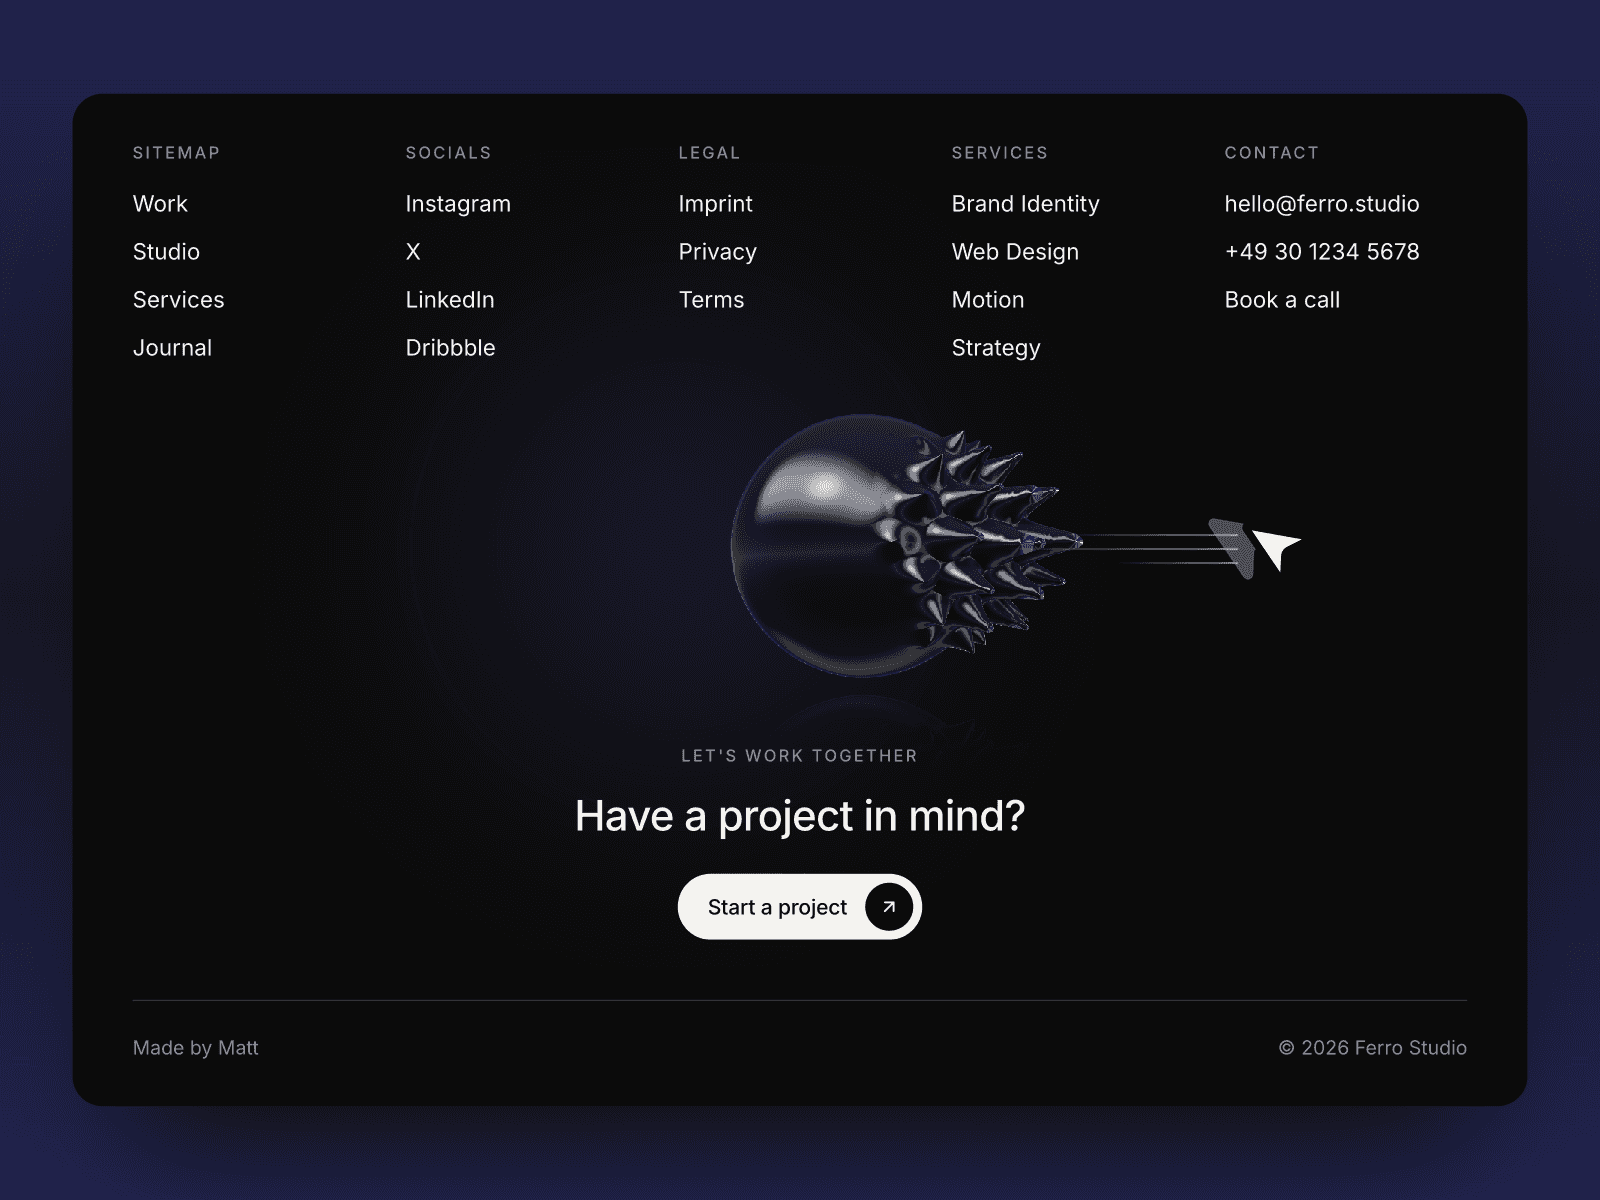Click the LEGAL column heading
The height and width of the screenshot is (1200, 1600).
(709, 153)
